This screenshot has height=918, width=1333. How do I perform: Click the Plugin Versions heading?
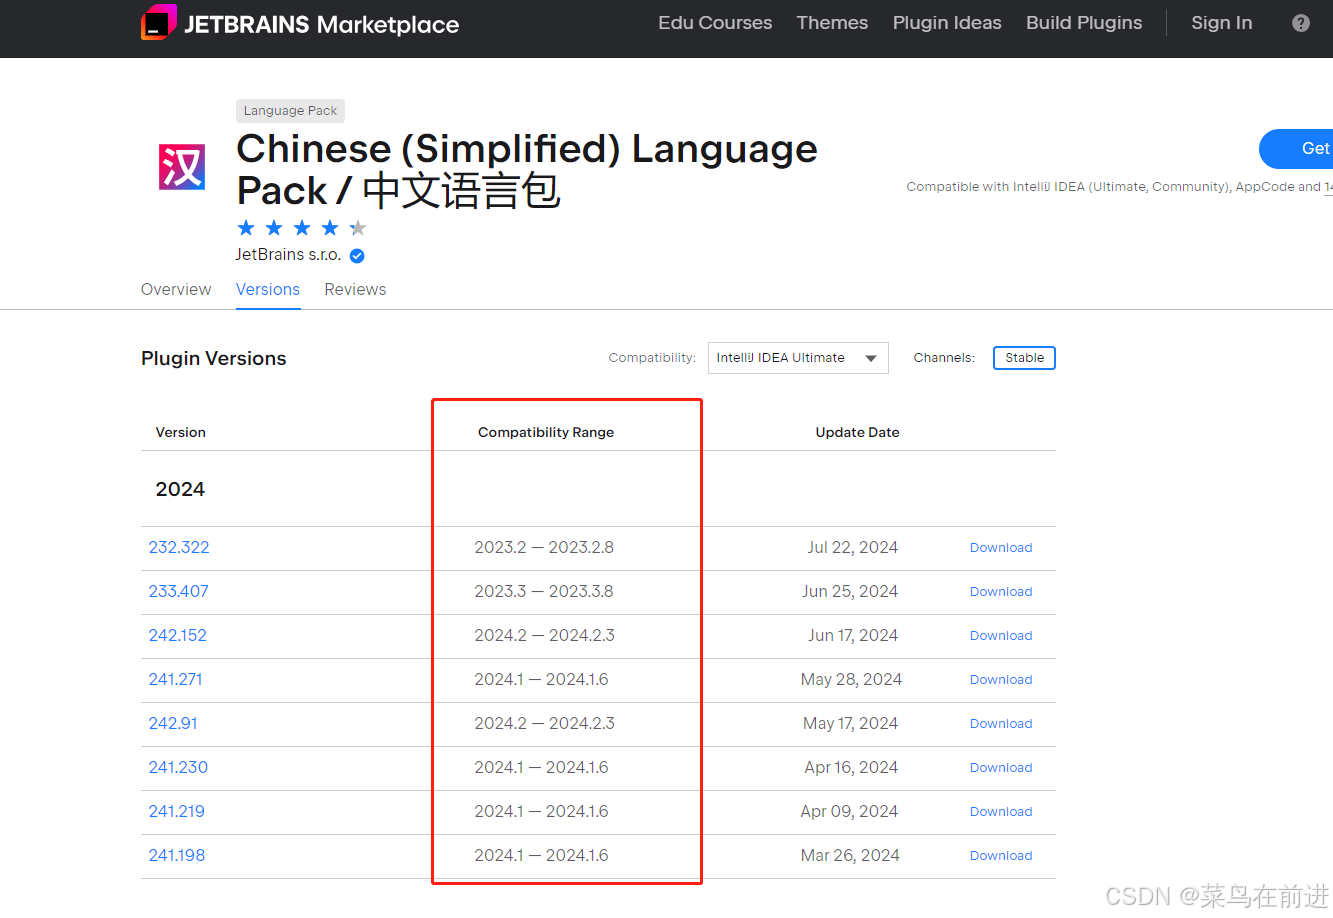tap(214, 359)
